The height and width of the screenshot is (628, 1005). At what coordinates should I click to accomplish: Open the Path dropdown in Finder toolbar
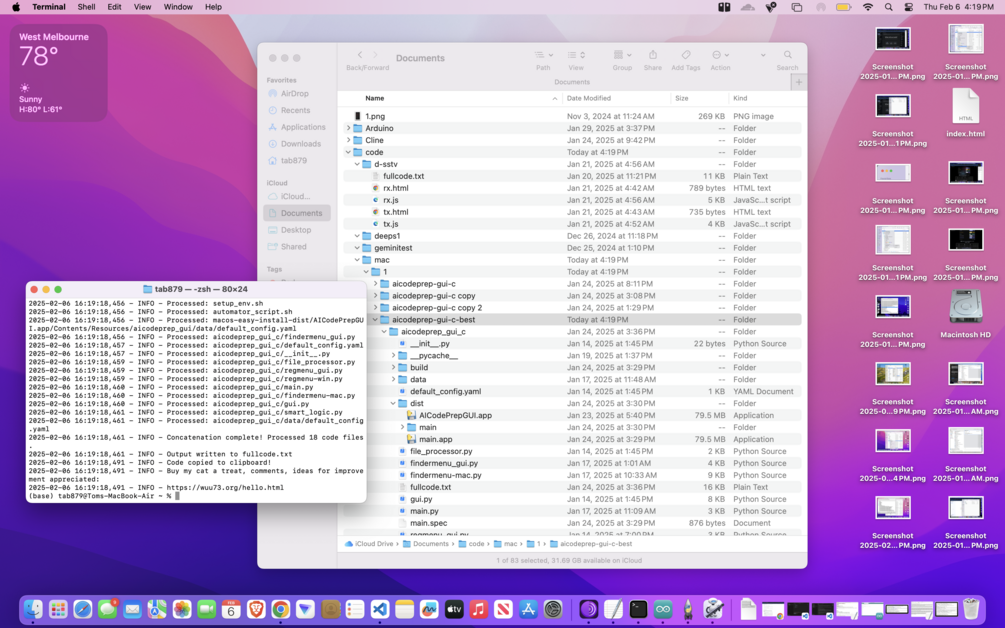pyautogui.click(x=544, y=55)
